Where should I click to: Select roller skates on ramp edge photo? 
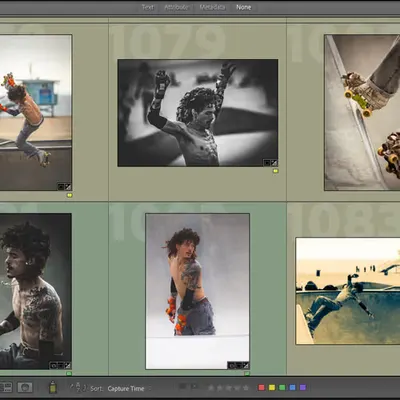(x=362, y=112)
